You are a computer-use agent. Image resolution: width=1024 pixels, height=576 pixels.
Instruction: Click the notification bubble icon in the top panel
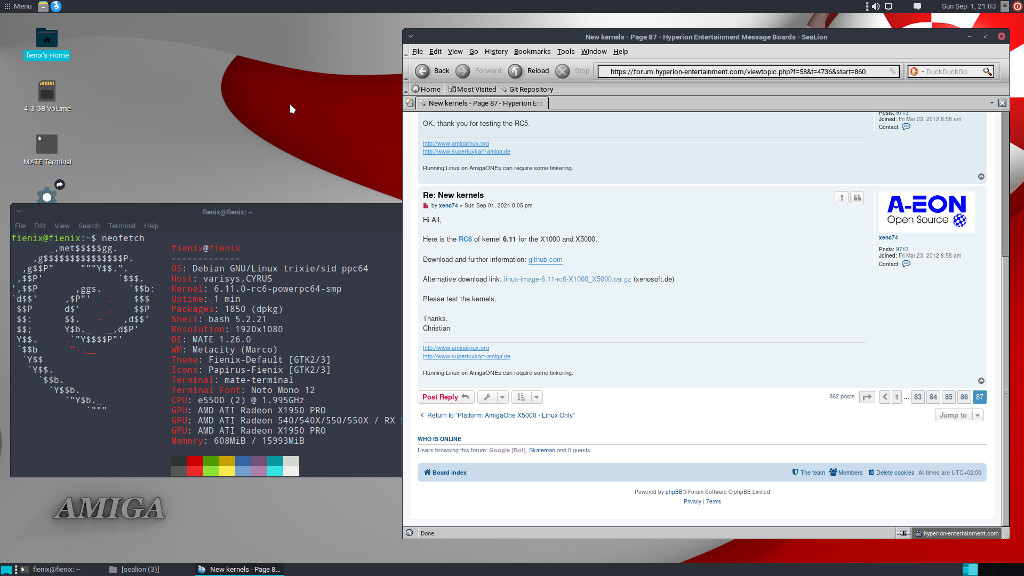tap(918, 6)
